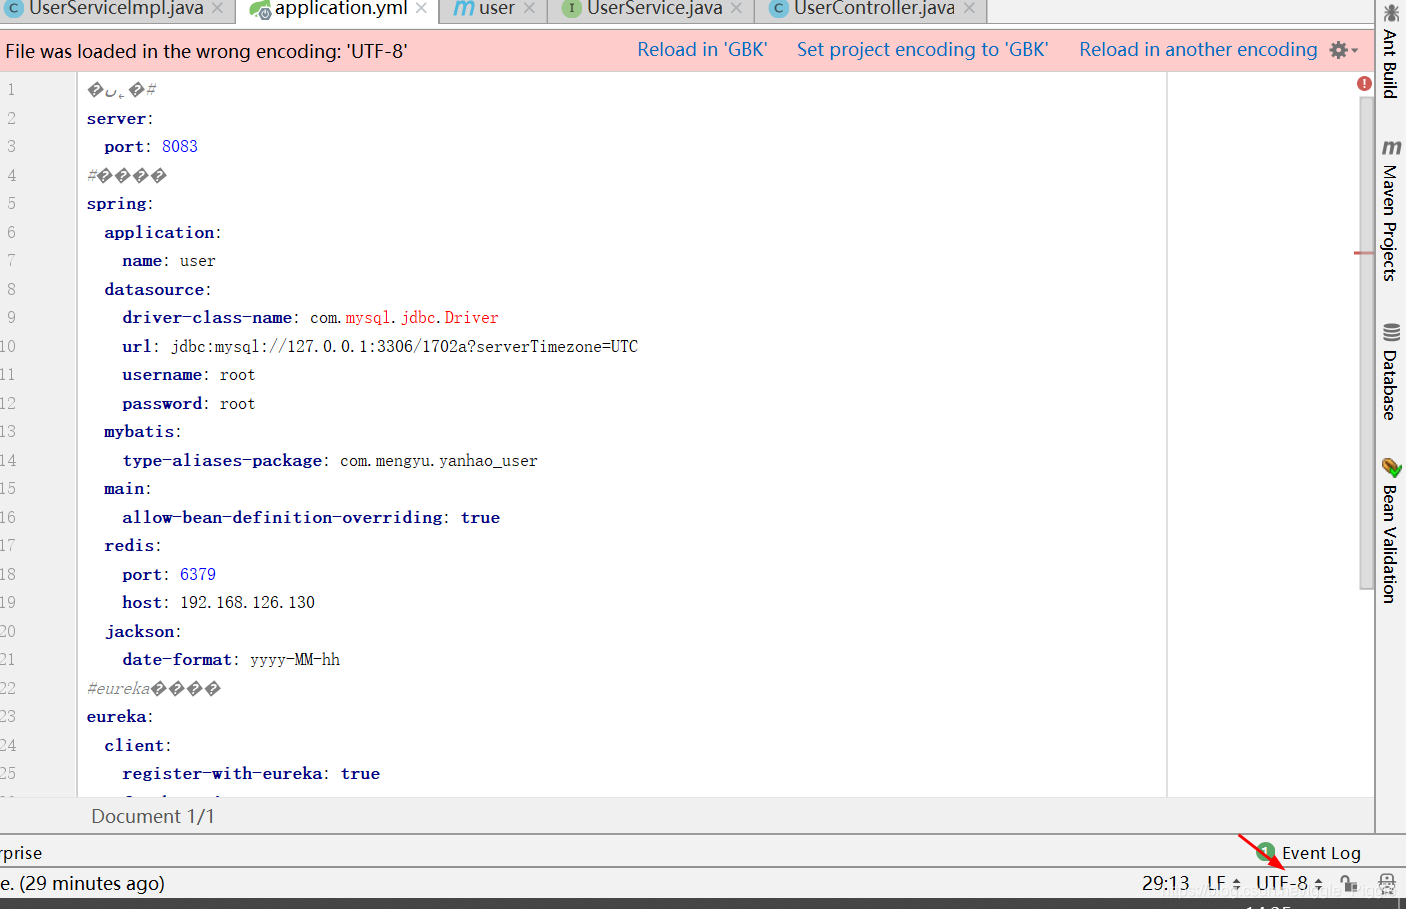Toggle allow-bean-definition-overriding value to false

point(480,517)
